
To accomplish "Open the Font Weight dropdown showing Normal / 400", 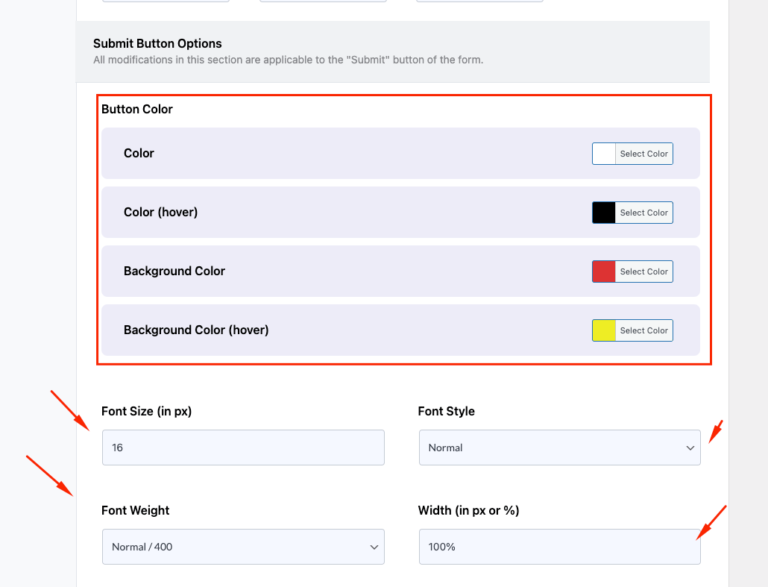I will [x=243, y=547].
